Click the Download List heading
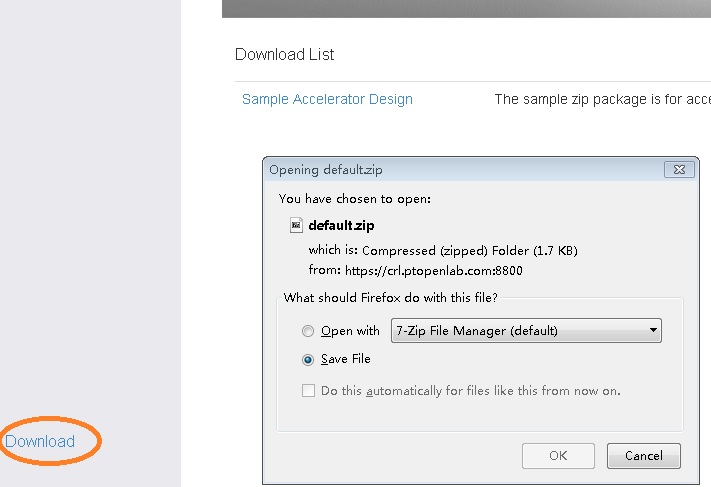The image size is (711, 487). [x=284, y=54]
